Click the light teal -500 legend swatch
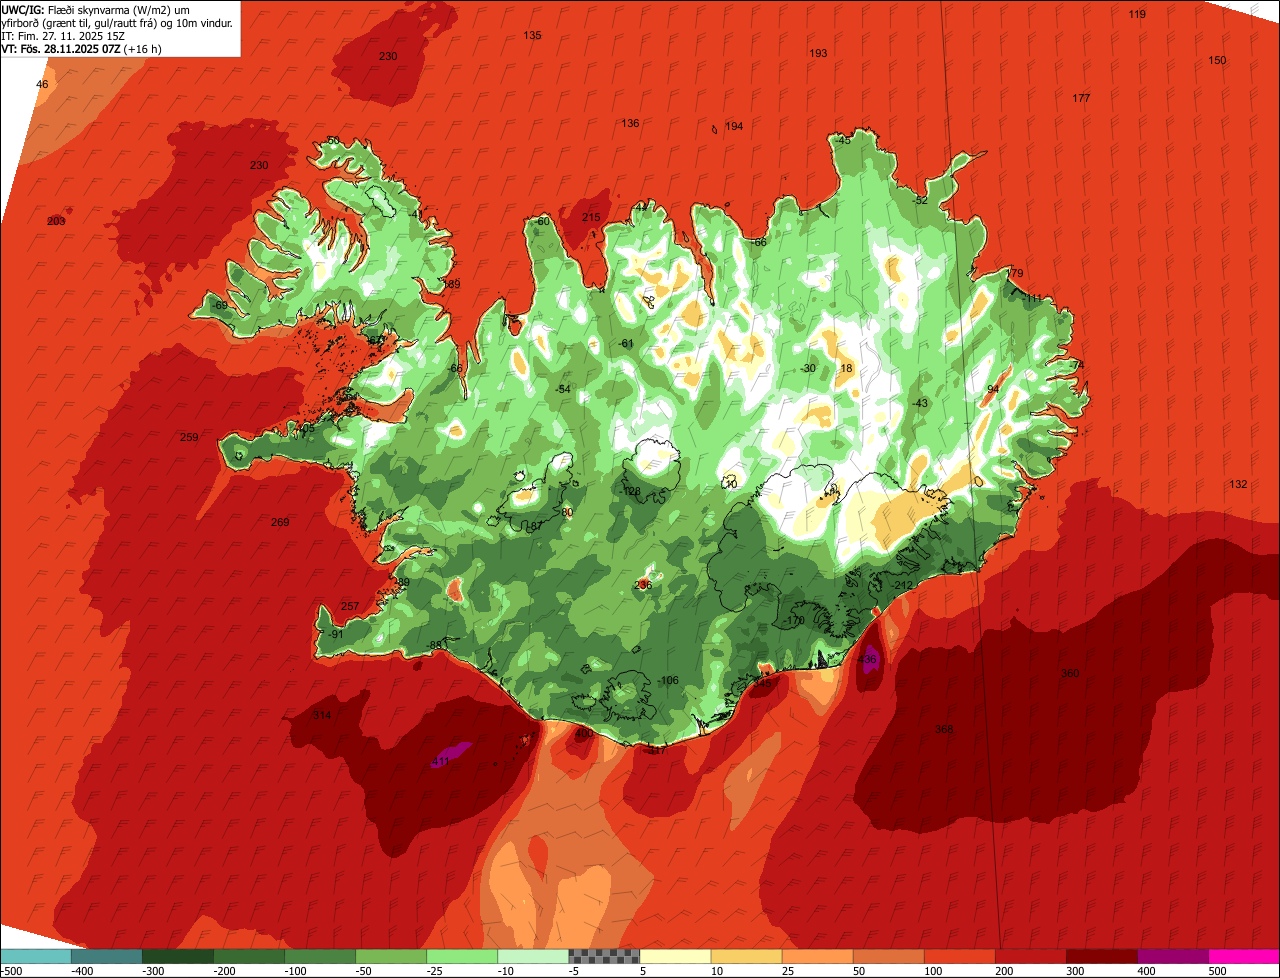 click(x=35, y=956)
